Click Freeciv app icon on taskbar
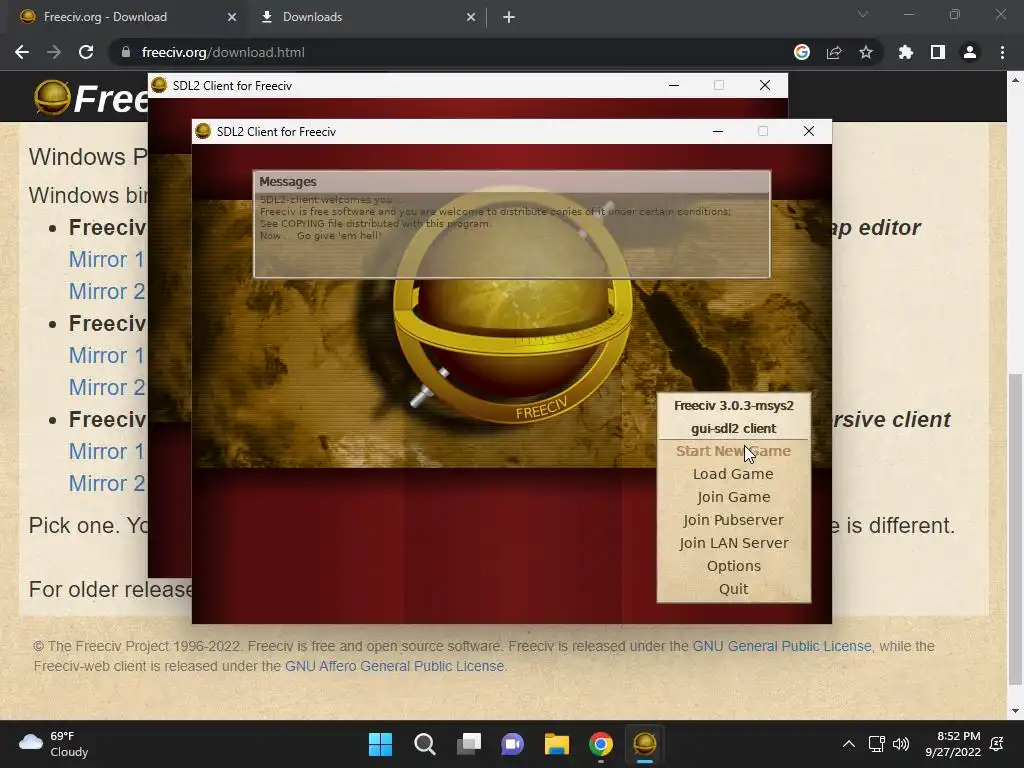 (x=645, y=744)
